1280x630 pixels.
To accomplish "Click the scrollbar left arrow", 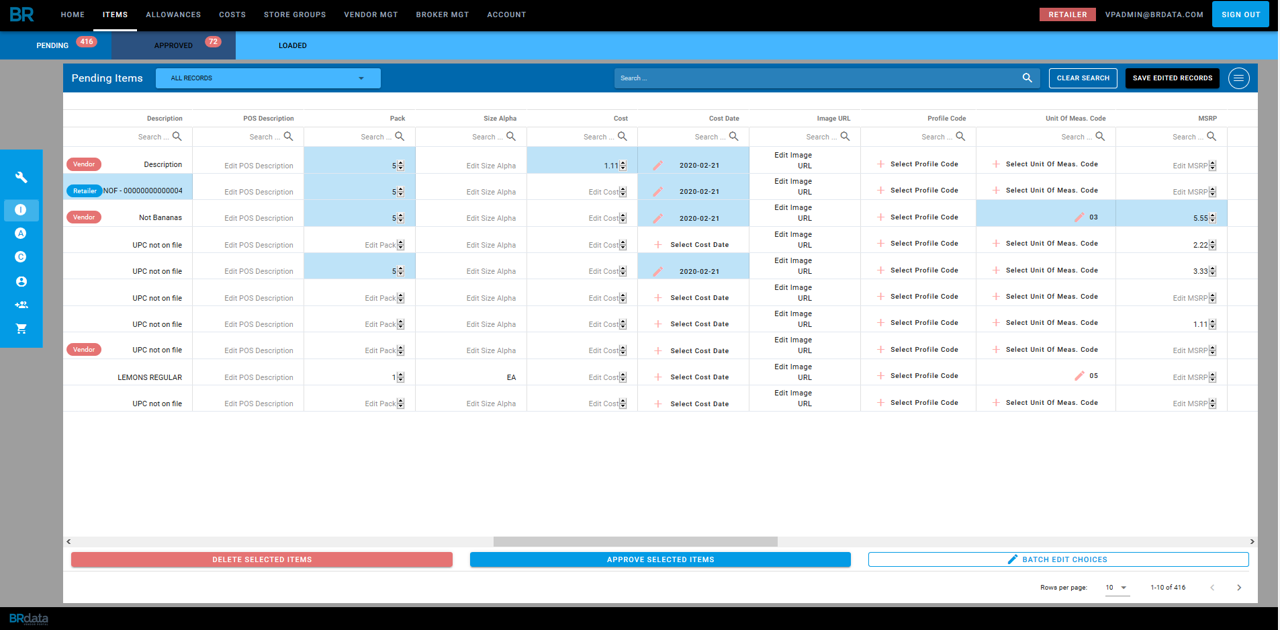I will [69, 542].
